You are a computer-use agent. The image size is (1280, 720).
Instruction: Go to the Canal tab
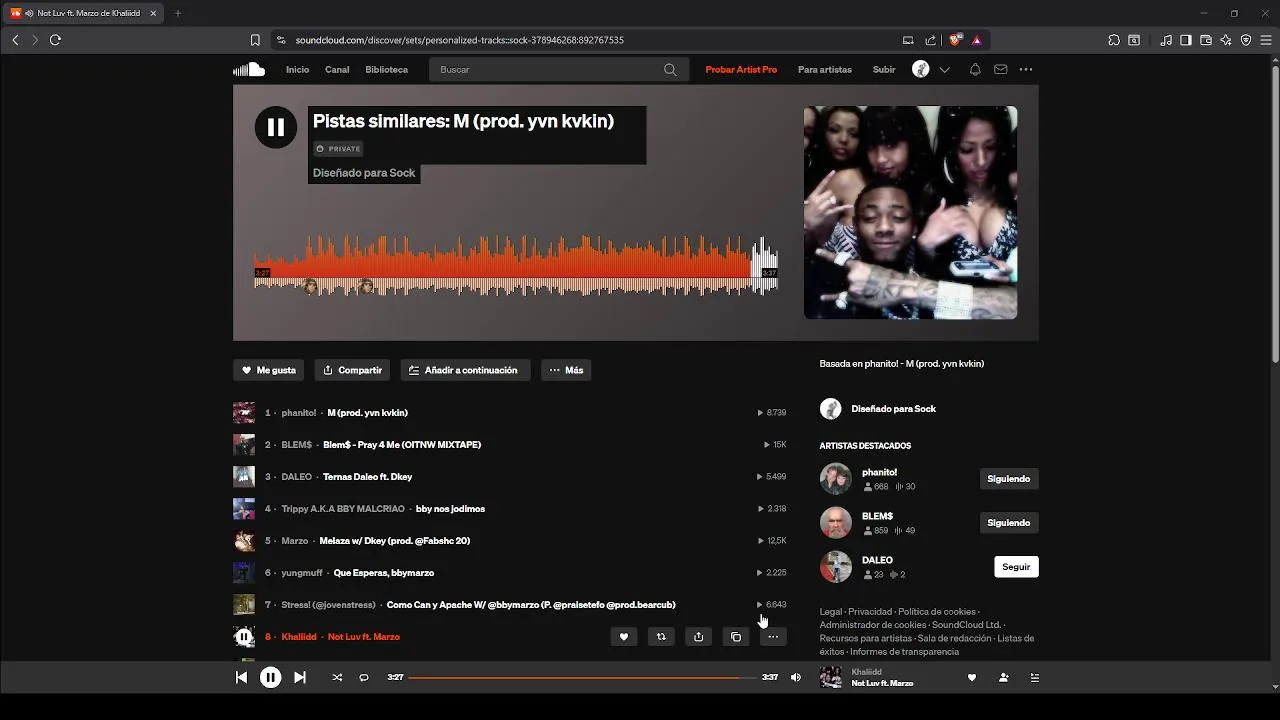coord(337,70)
